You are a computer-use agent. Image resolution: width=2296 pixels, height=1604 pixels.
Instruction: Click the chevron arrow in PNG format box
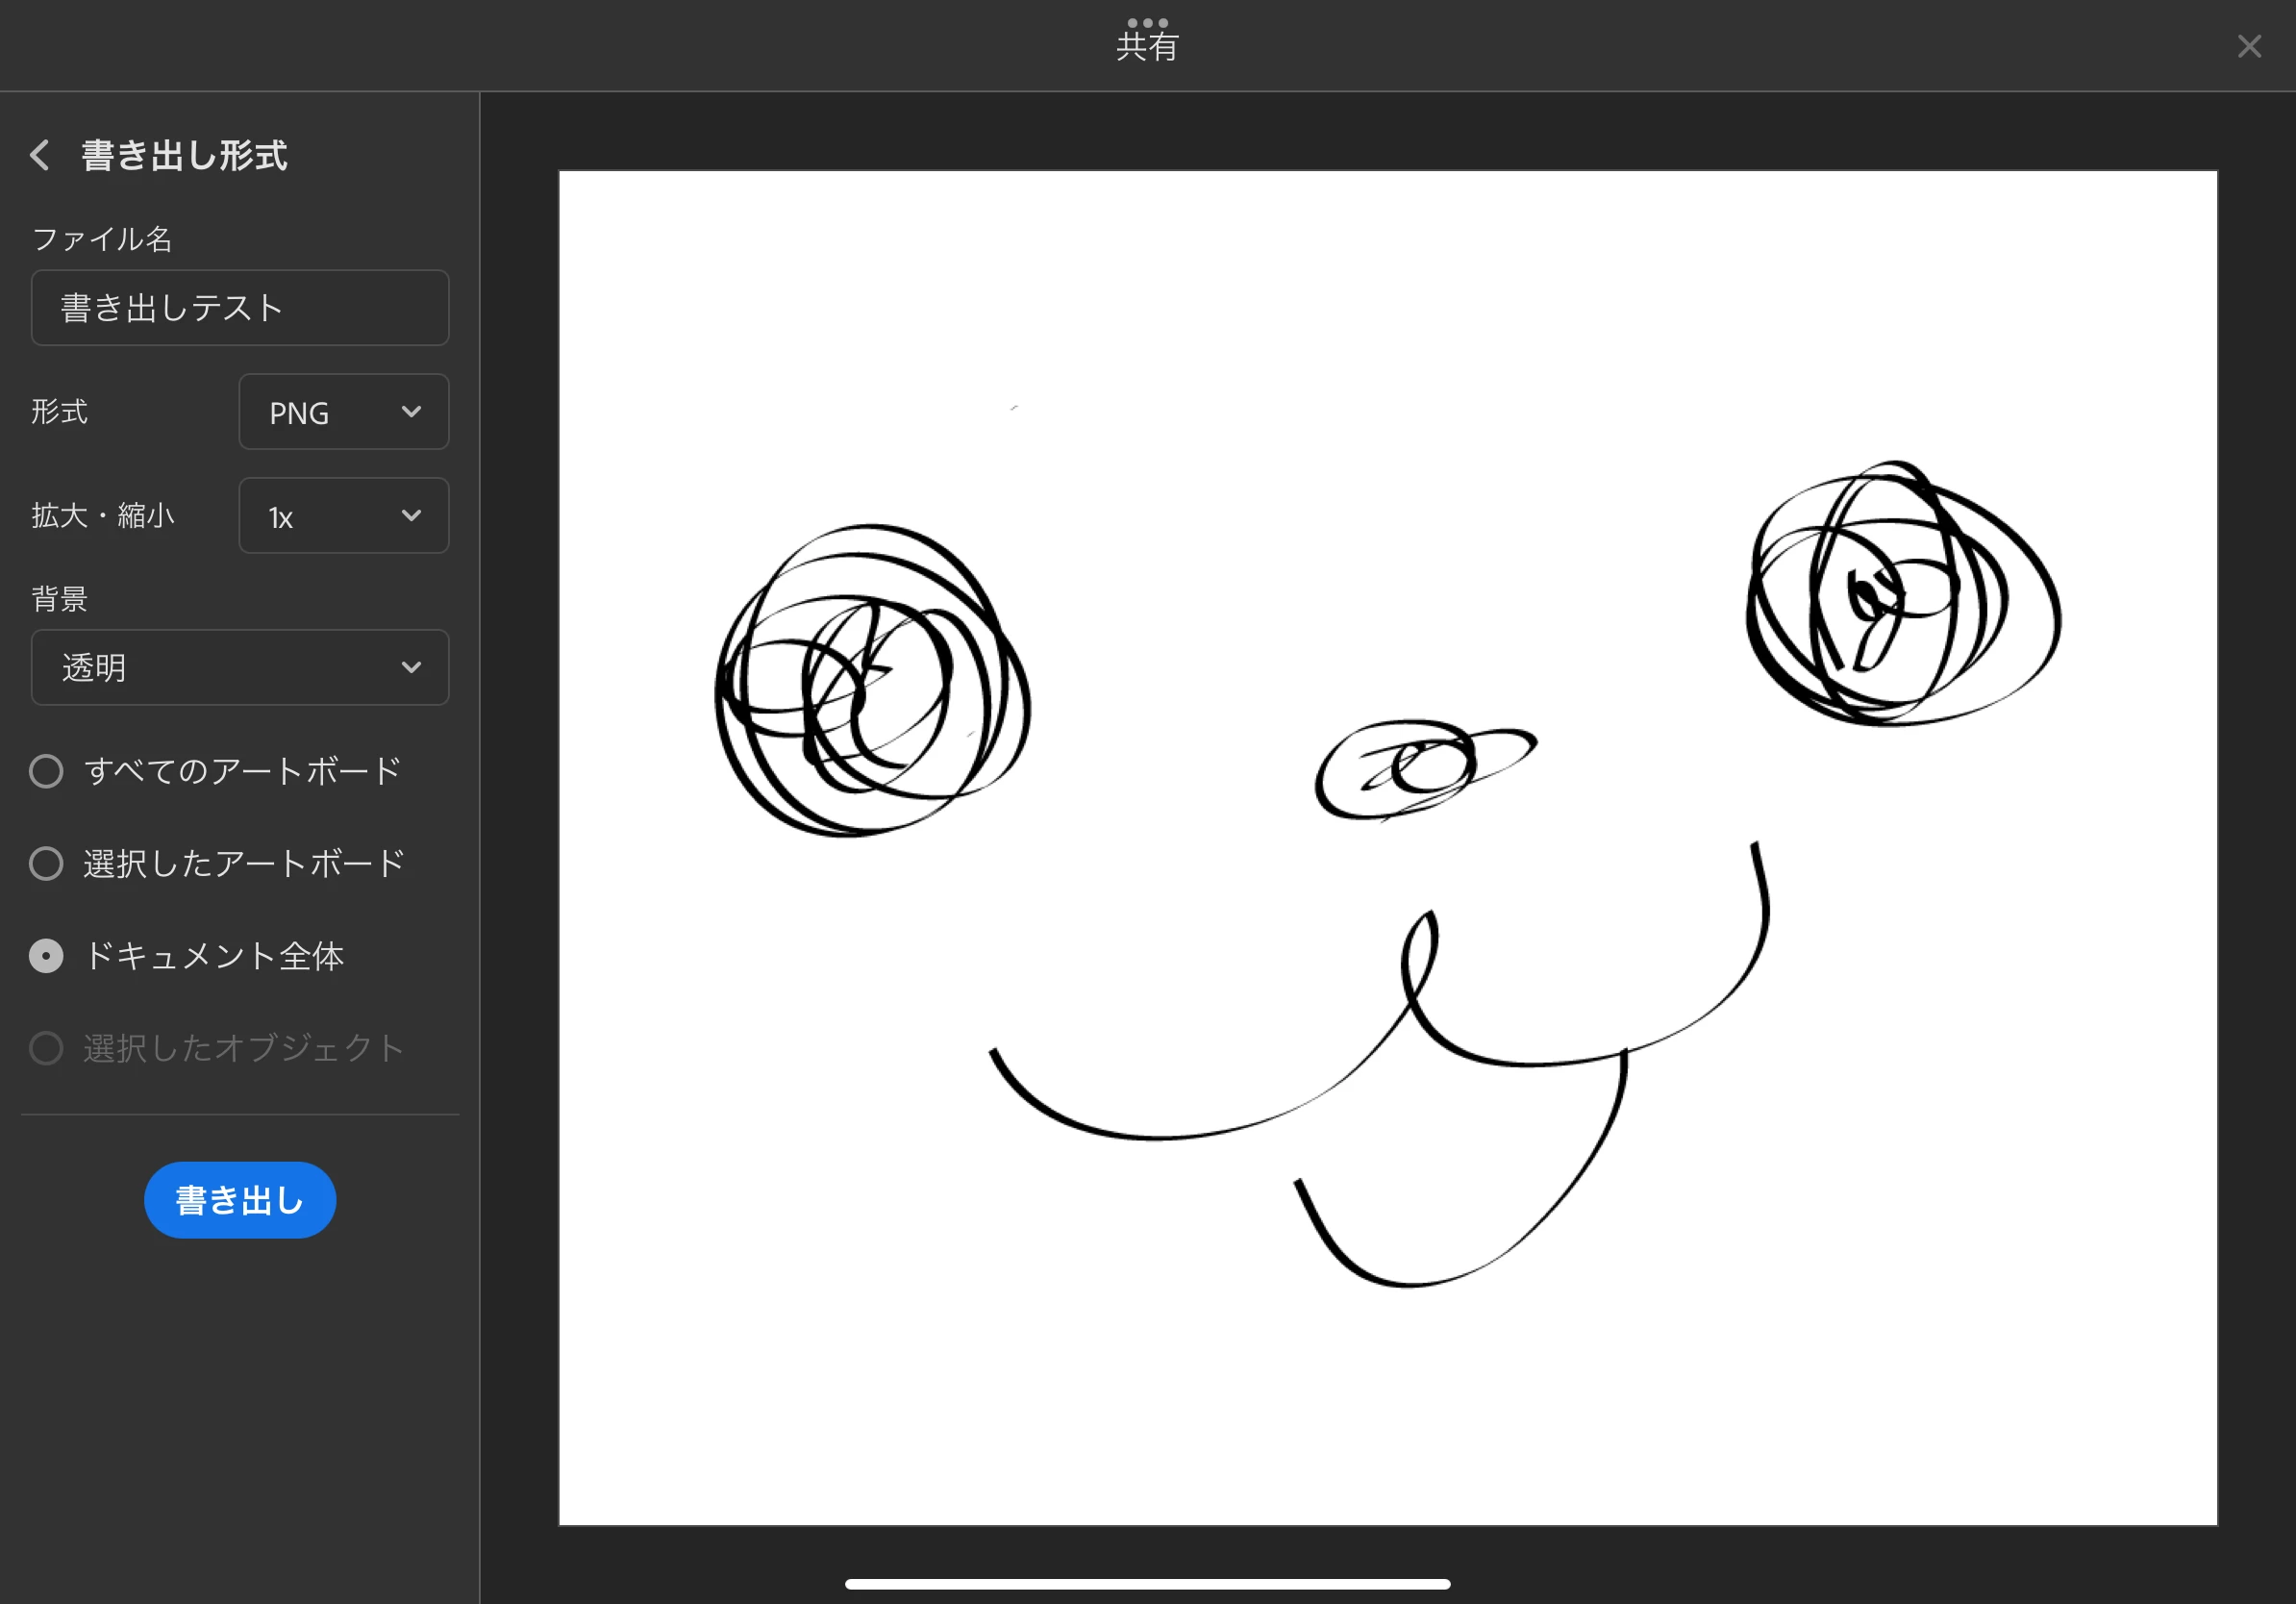(x=411, y=412)
